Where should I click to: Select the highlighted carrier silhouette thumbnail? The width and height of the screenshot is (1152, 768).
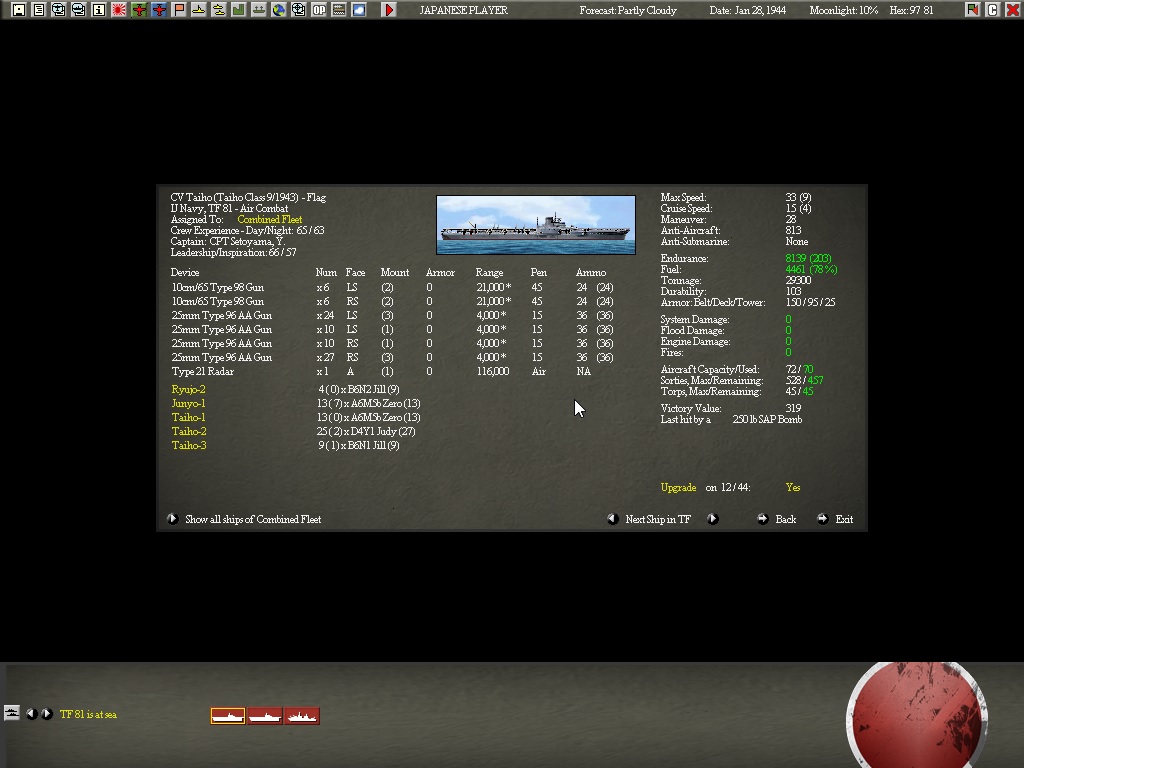pyautogui.click(x=228, y=716)
